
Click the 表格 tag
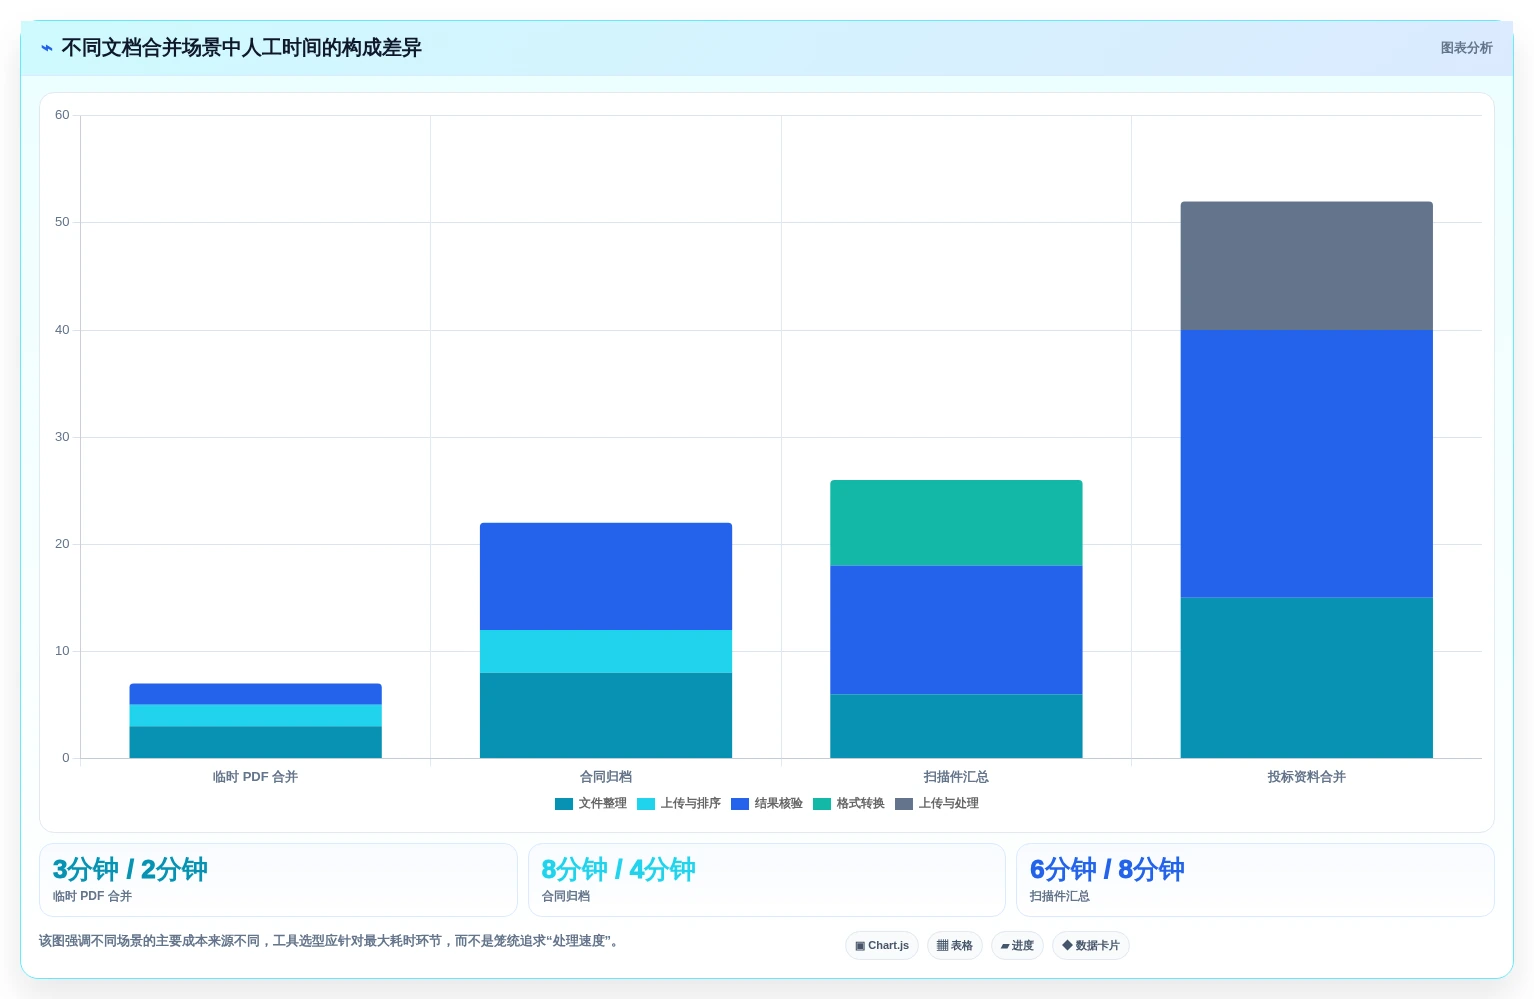[955, 946]
